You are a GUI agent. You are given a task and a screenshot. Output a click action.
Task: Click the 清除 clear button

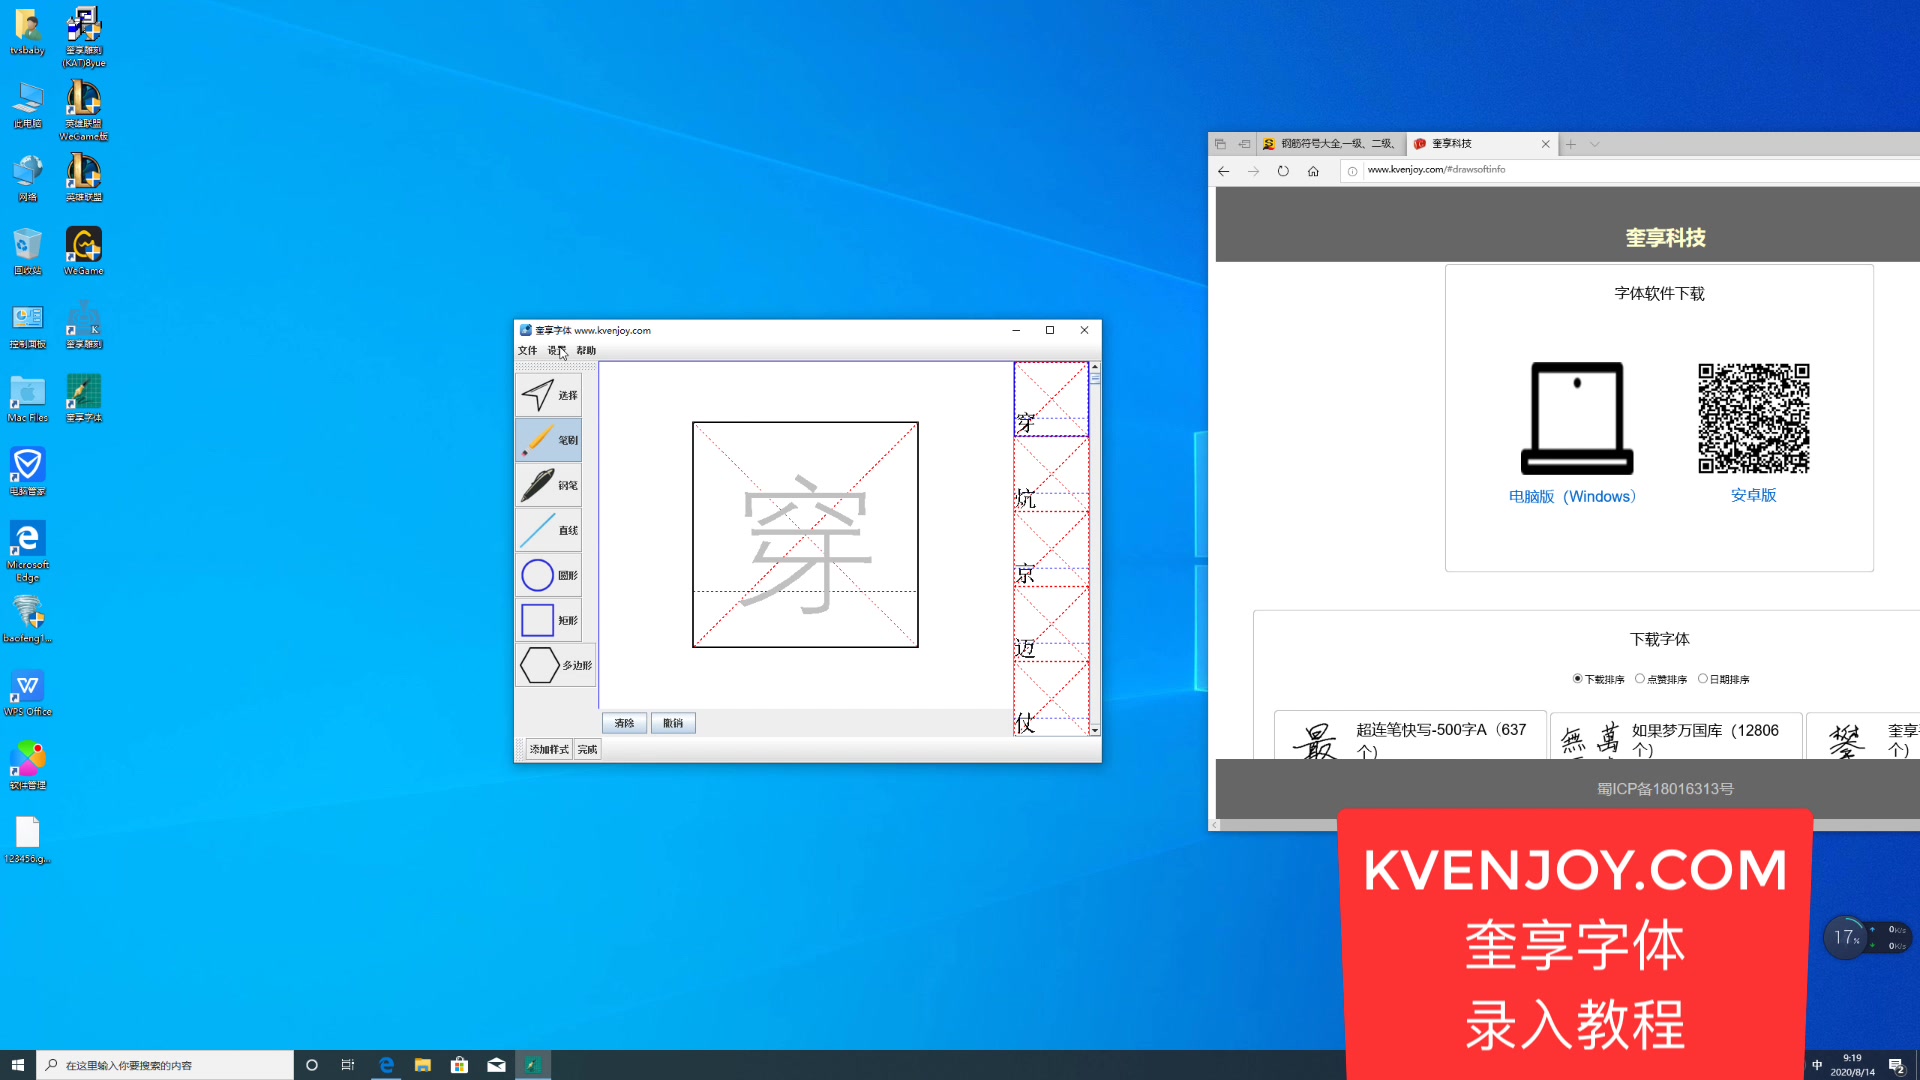[624, 723]
